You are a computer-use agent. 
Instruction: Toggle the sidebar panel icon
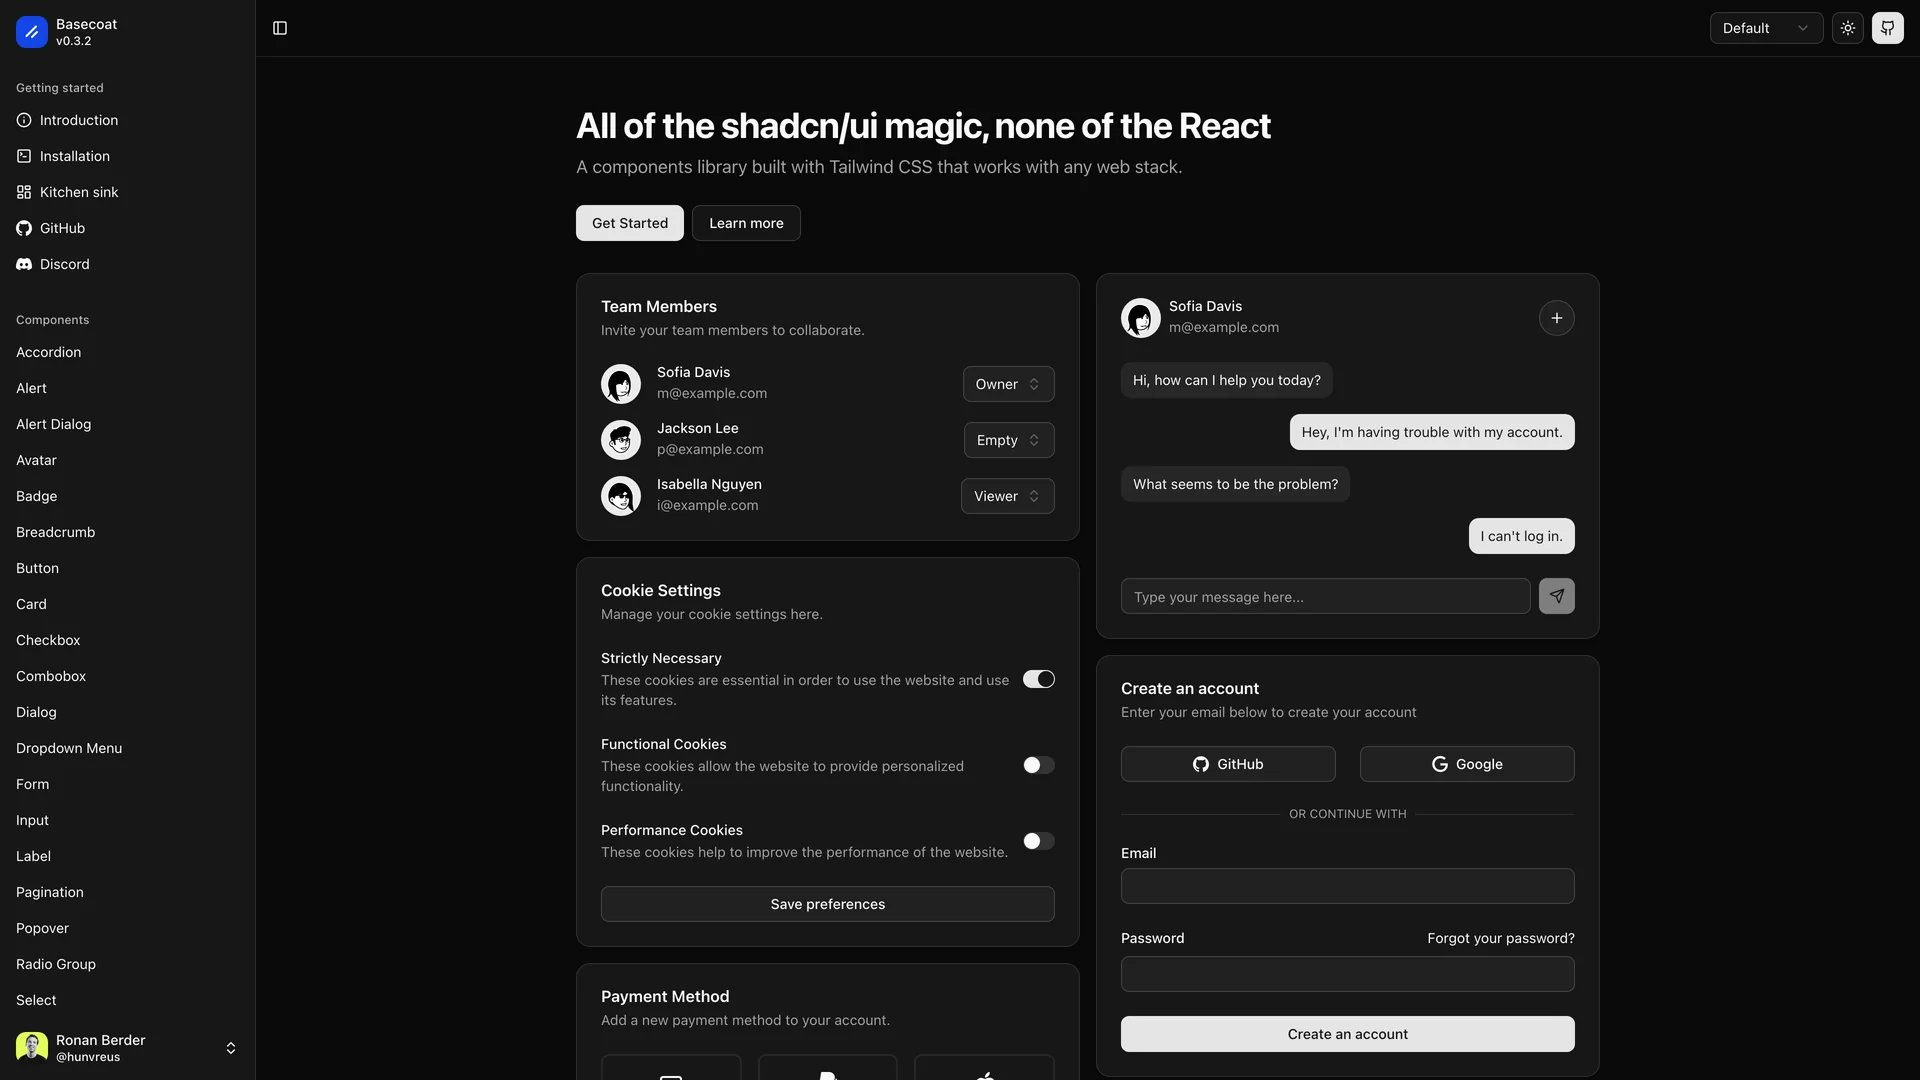(280, 28)
